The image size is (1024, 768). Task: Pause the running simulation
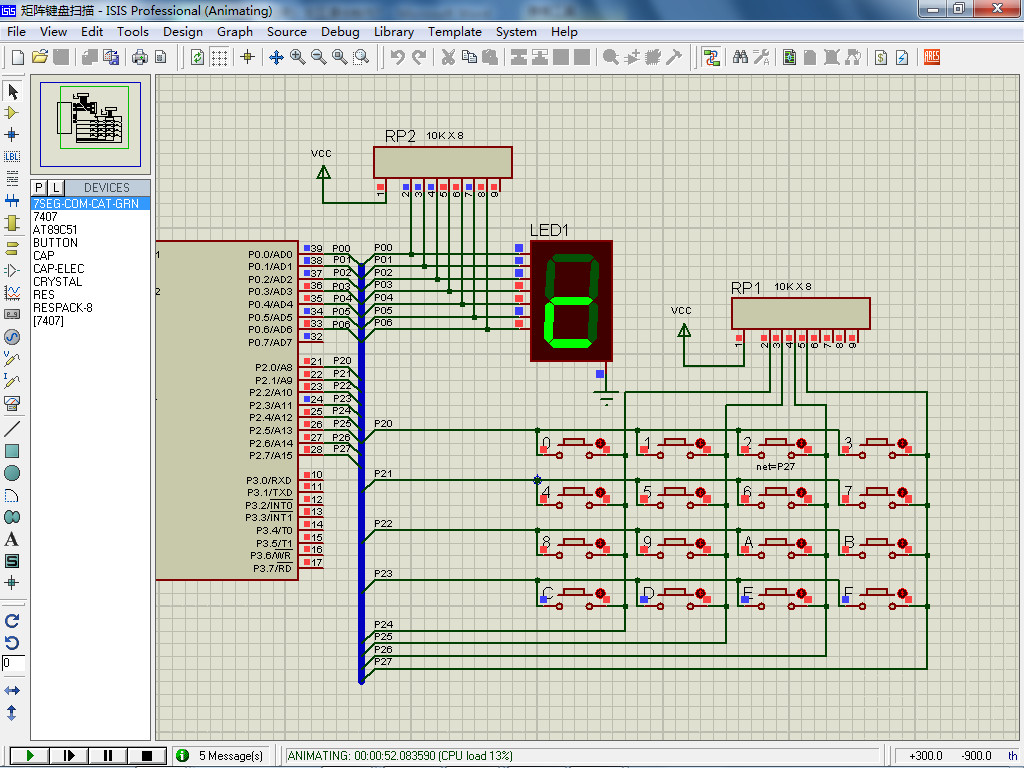pos(108,756)
